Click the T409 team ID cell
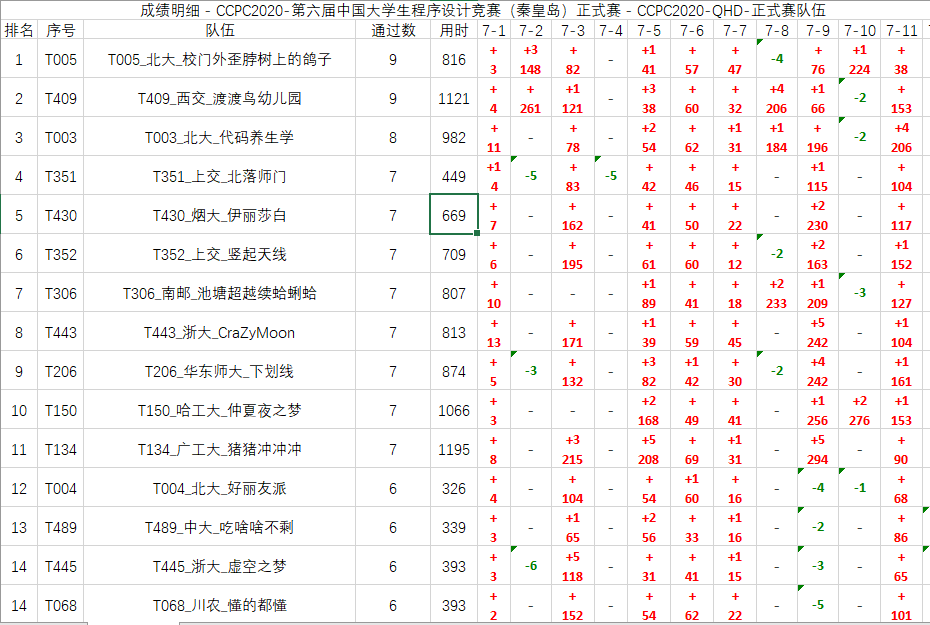 (60, 99)
